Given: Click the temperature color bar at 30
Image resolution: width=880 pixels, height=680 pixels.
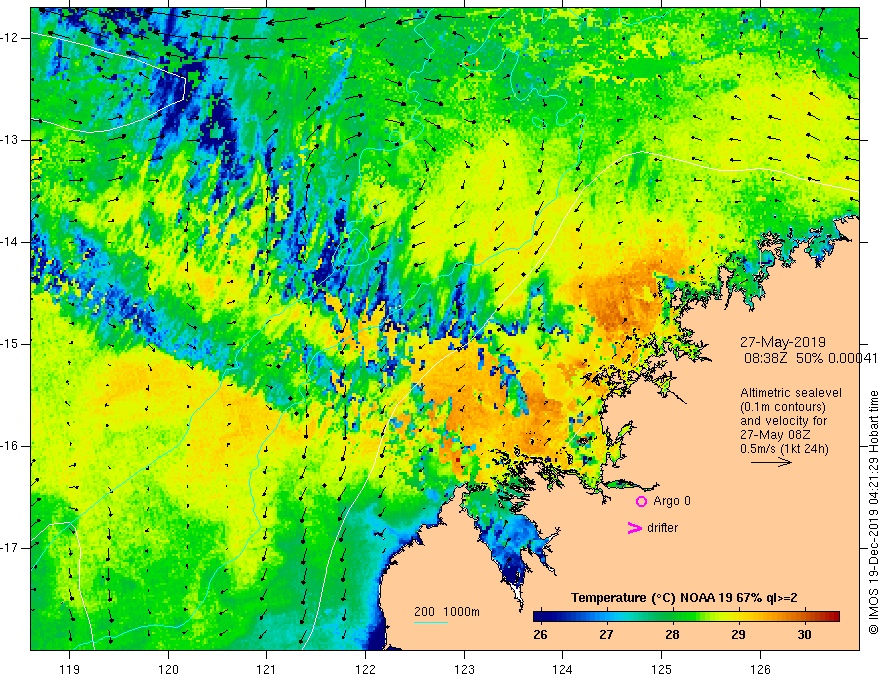Looking at the screenshot, I should 805,617.
